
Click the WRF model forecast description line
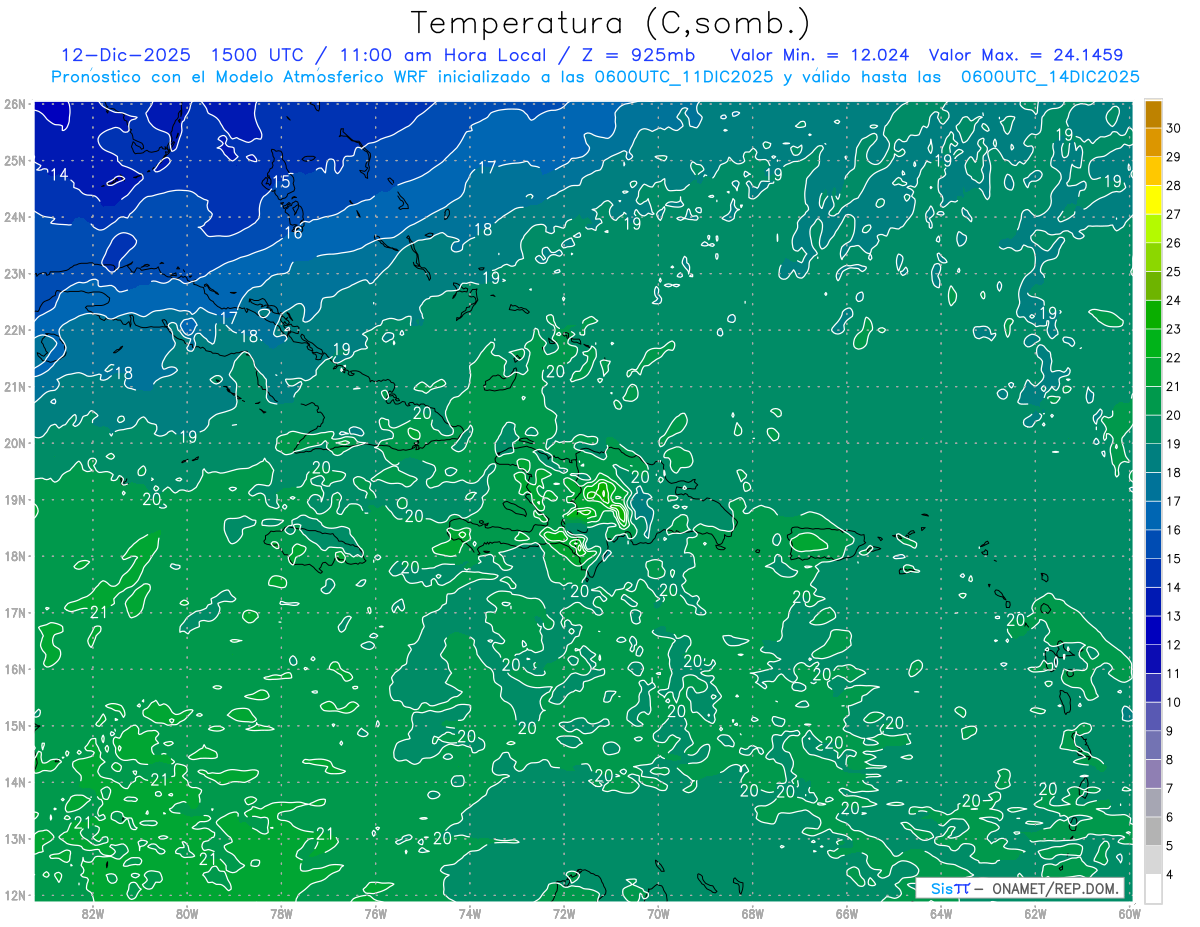595,76
